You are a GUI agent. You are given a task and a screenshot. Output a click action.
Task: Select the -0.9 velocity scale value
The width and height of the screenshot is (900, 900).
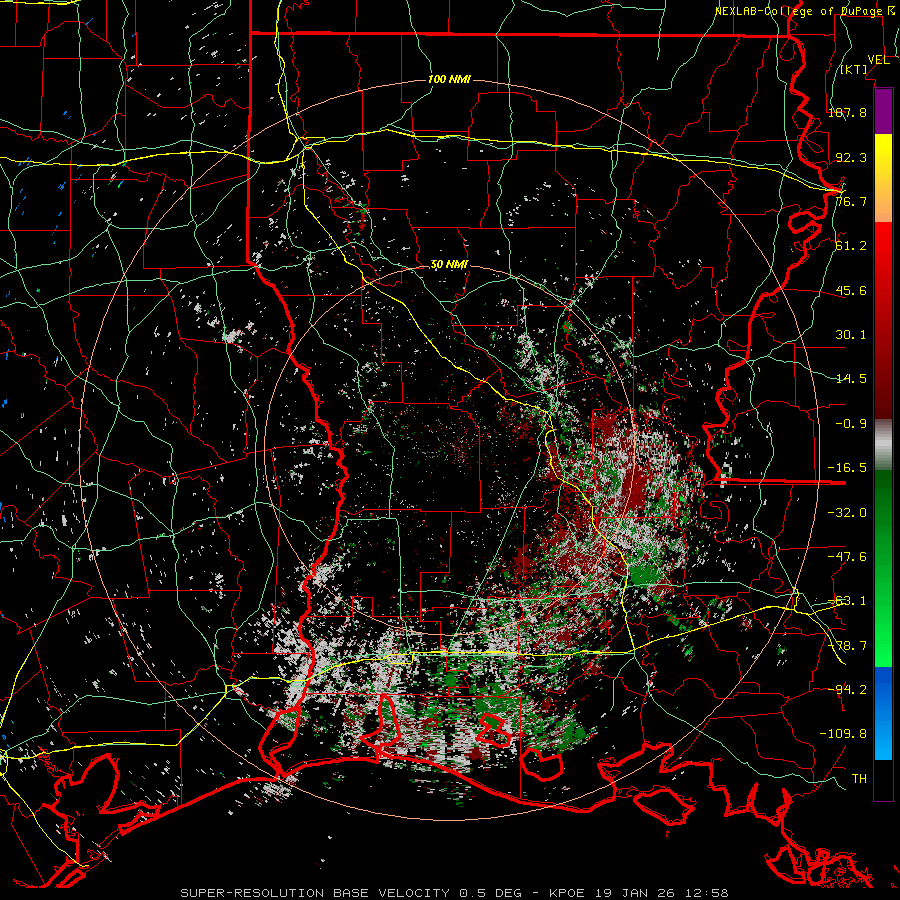(x=851, y=424)
